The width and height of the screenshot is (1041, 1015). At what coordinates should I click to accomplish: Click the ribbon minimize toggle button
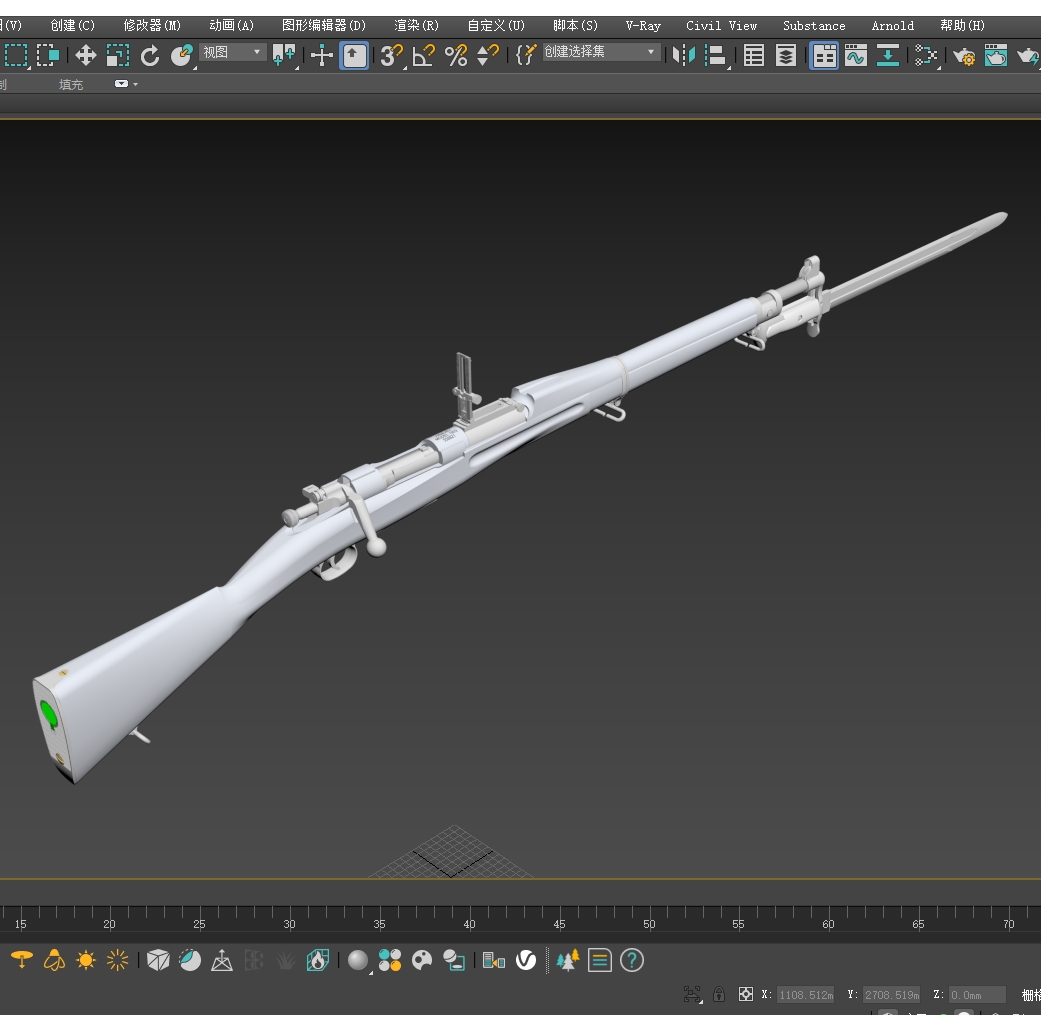[x=121, y=84]
